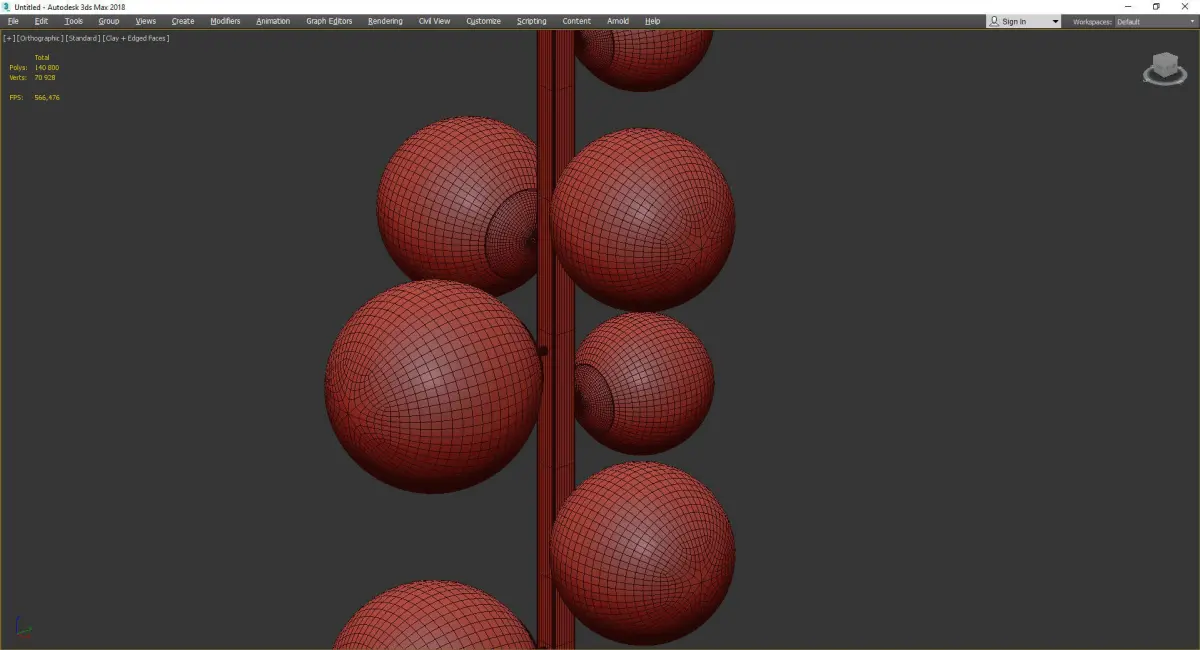
Task: Click the FPS value '566,476'
Action: pyautogui.click(x=47, y=97)
